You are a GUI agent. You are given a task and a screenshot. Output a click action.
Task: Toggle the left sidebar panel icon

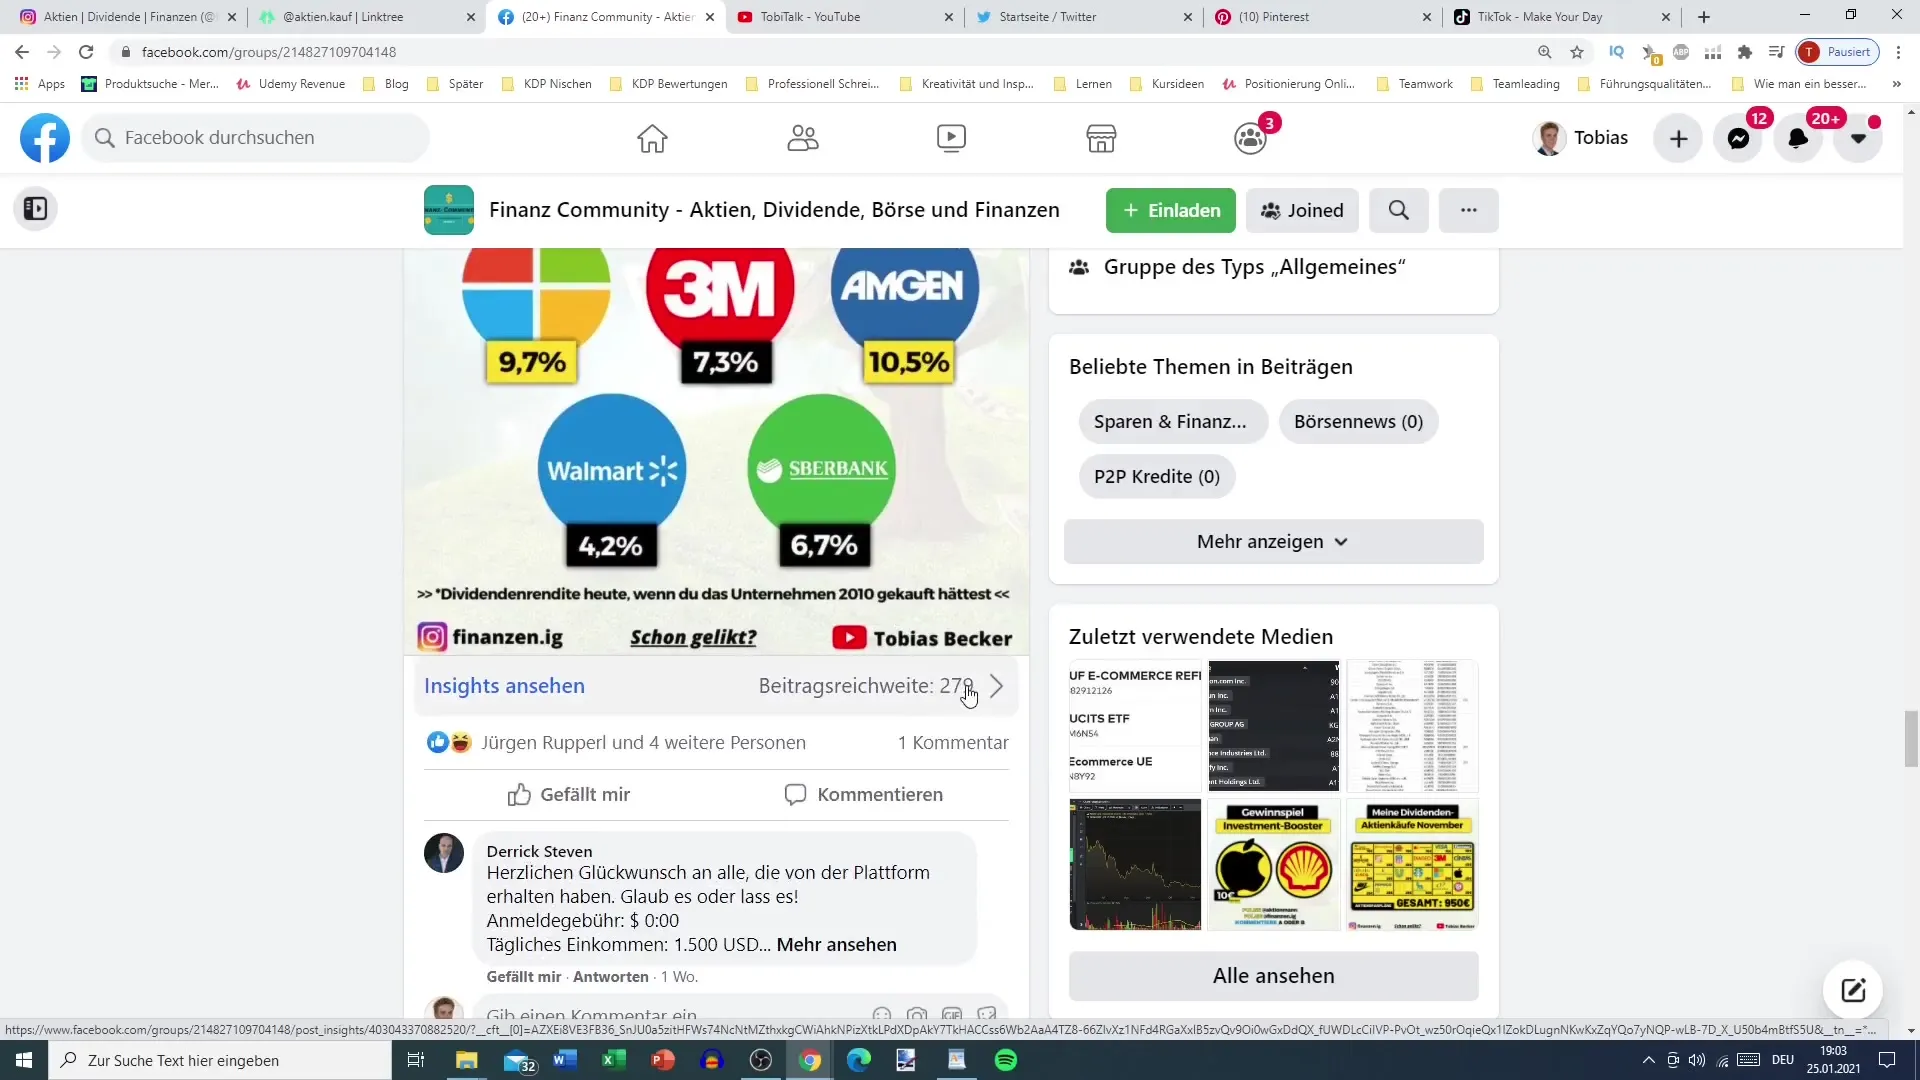coord(35,208)
